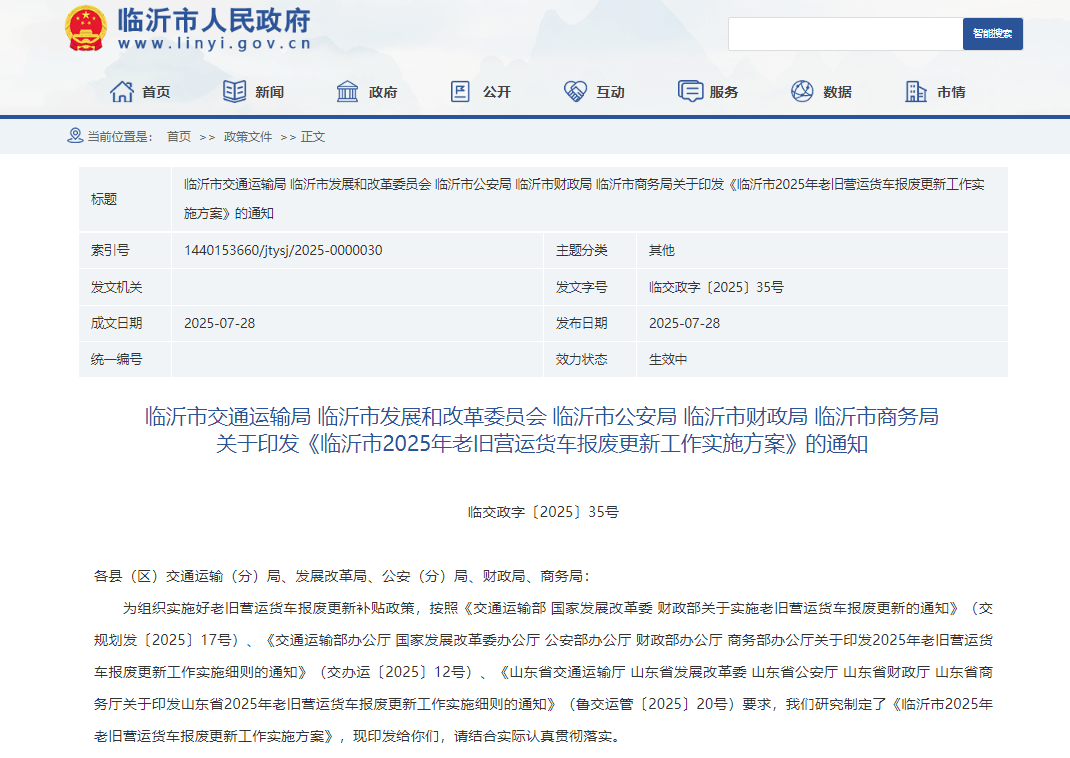Screen dimensions: 1070x758
Task: Focus the search input field
Action: point(845,34)
